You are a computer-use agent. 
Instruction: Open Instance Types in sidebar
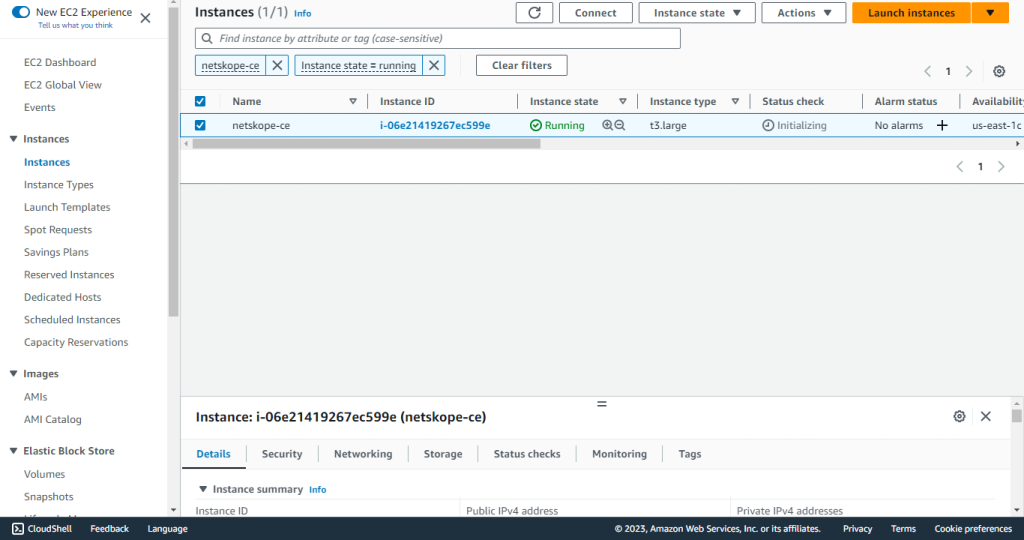(x=59, y=185)
